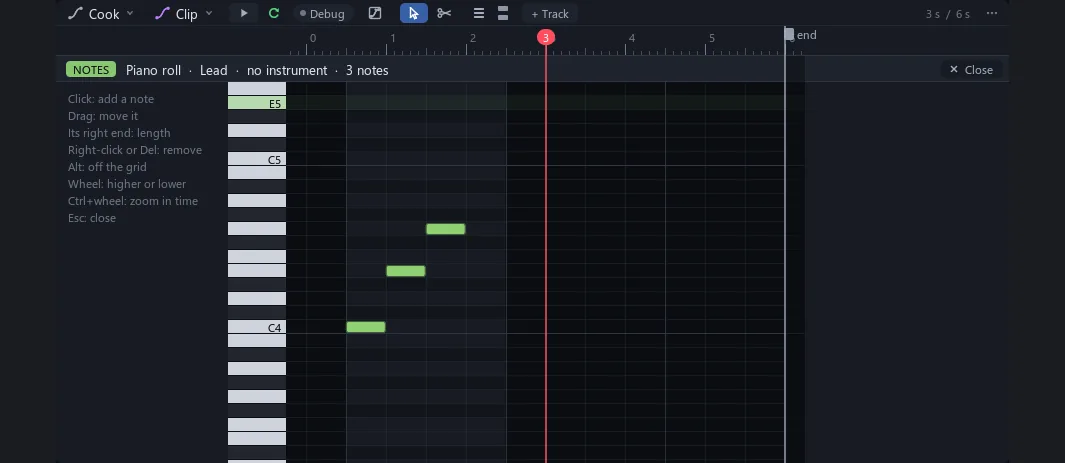Open the Cook dropdown menu
The height and width of the screenshot is (463, 1065).
[101, 14]
